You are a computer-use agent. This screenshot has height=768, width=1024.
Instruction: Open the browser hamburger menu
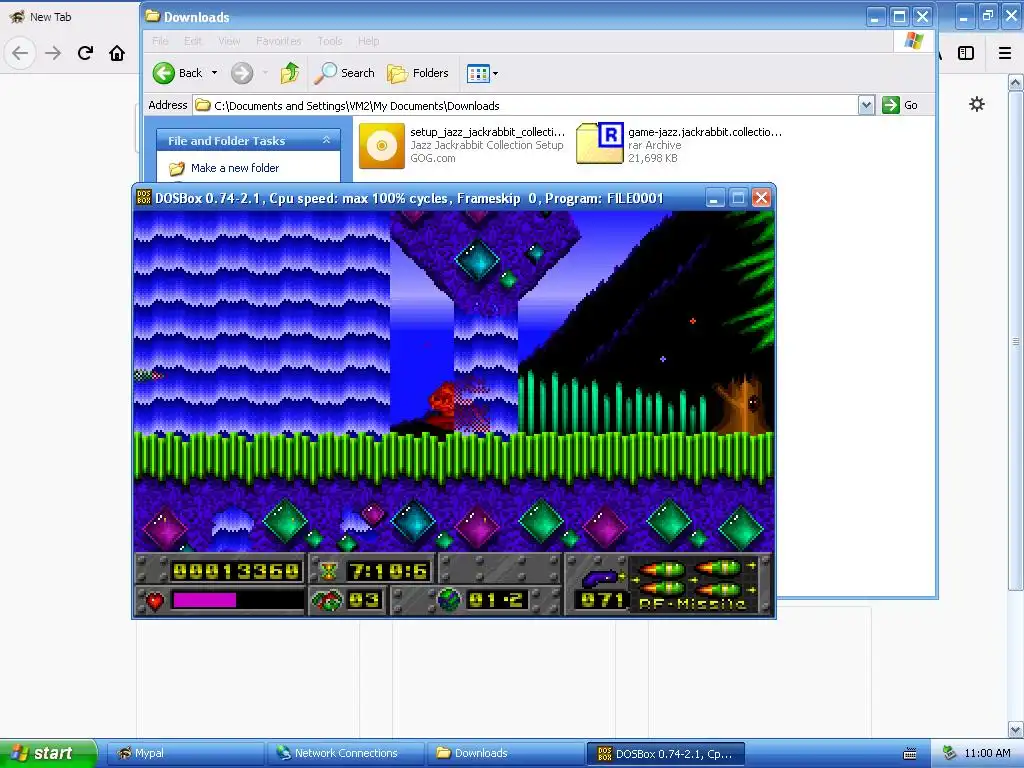1005,53
